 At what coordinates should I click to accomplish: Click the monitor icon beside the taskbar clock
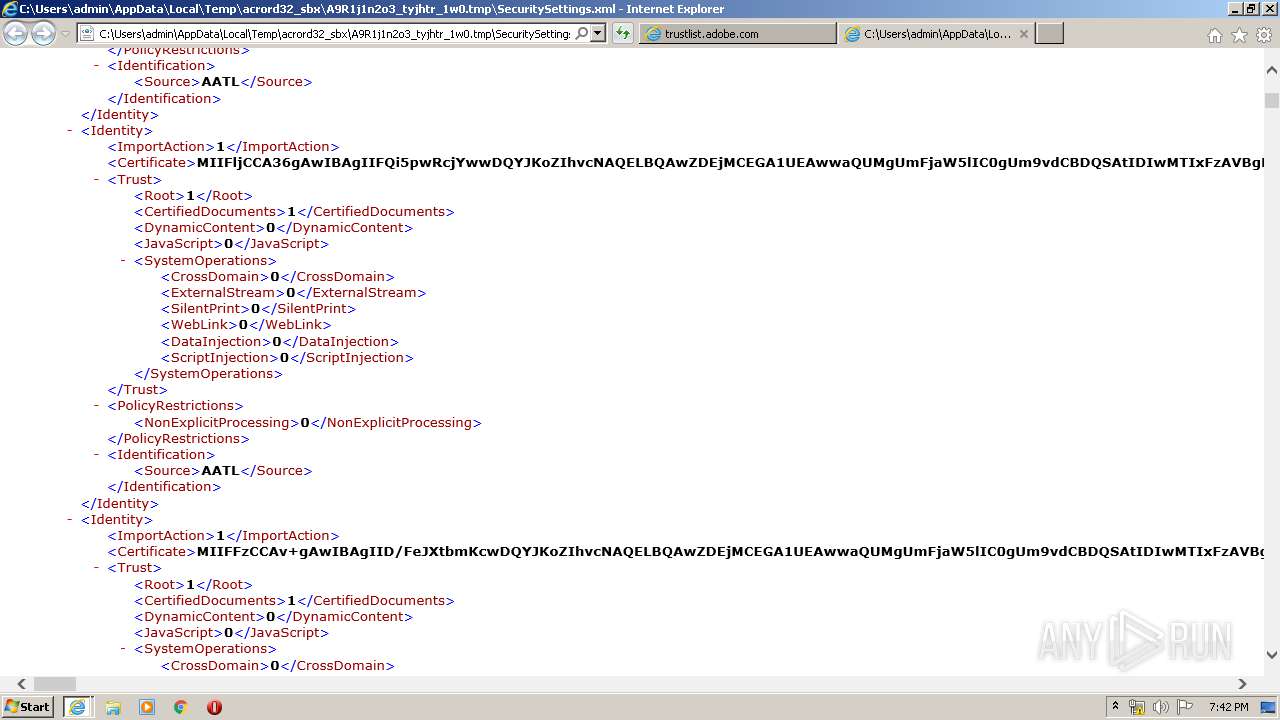click(1270, 707)
